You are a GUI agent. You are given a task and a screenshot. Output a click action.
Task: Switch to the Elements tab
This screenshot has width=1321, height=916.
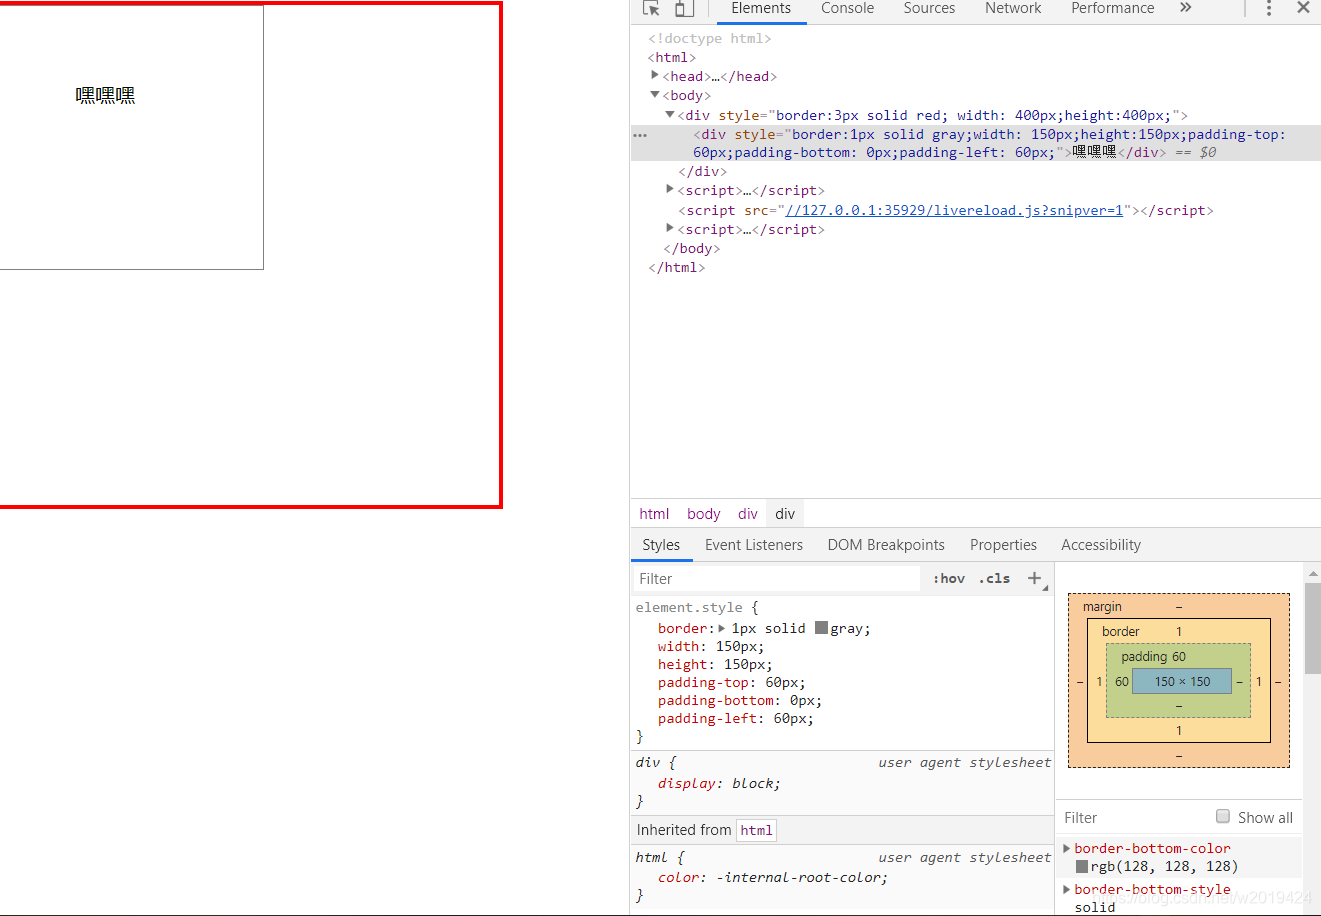click(761, 8)
